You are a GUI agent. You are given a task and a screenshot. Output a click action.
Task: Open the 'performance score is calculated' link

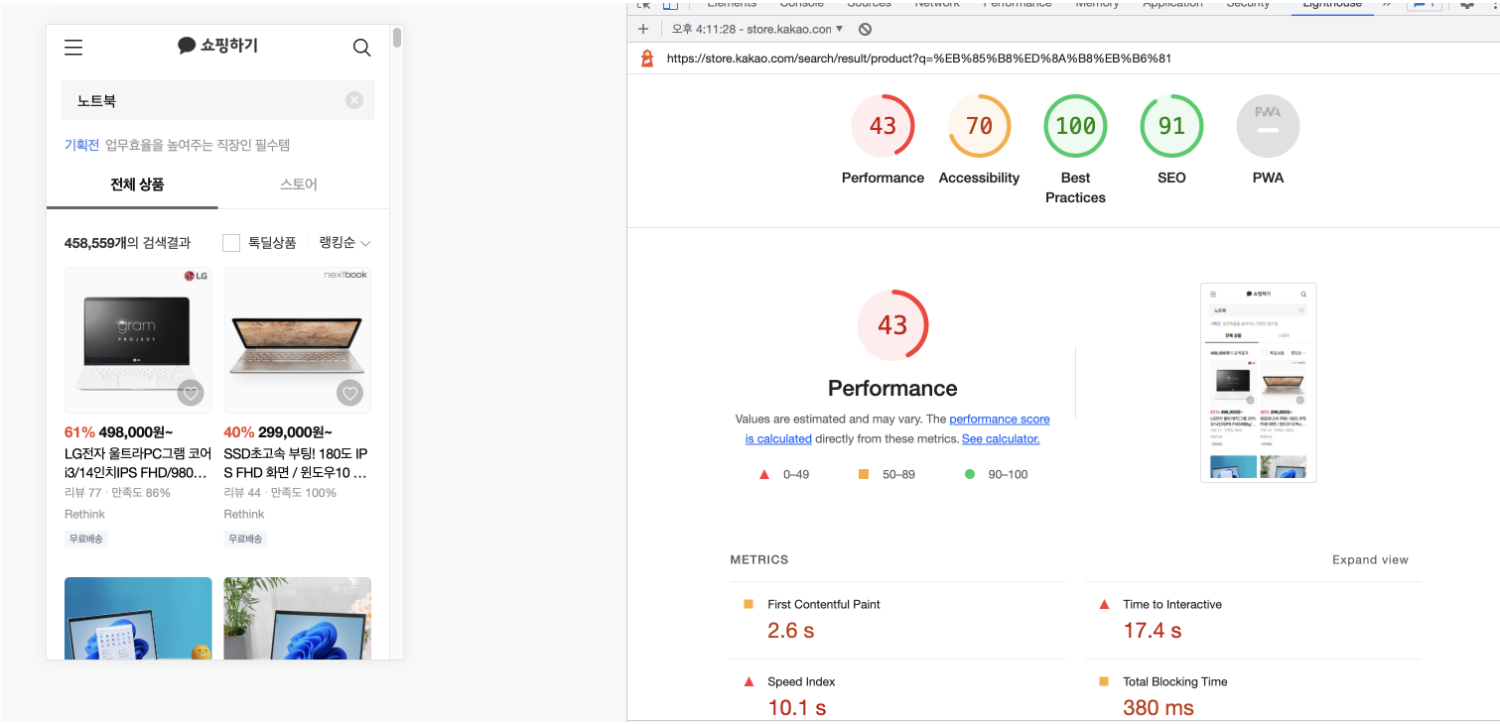coord(897,429)
